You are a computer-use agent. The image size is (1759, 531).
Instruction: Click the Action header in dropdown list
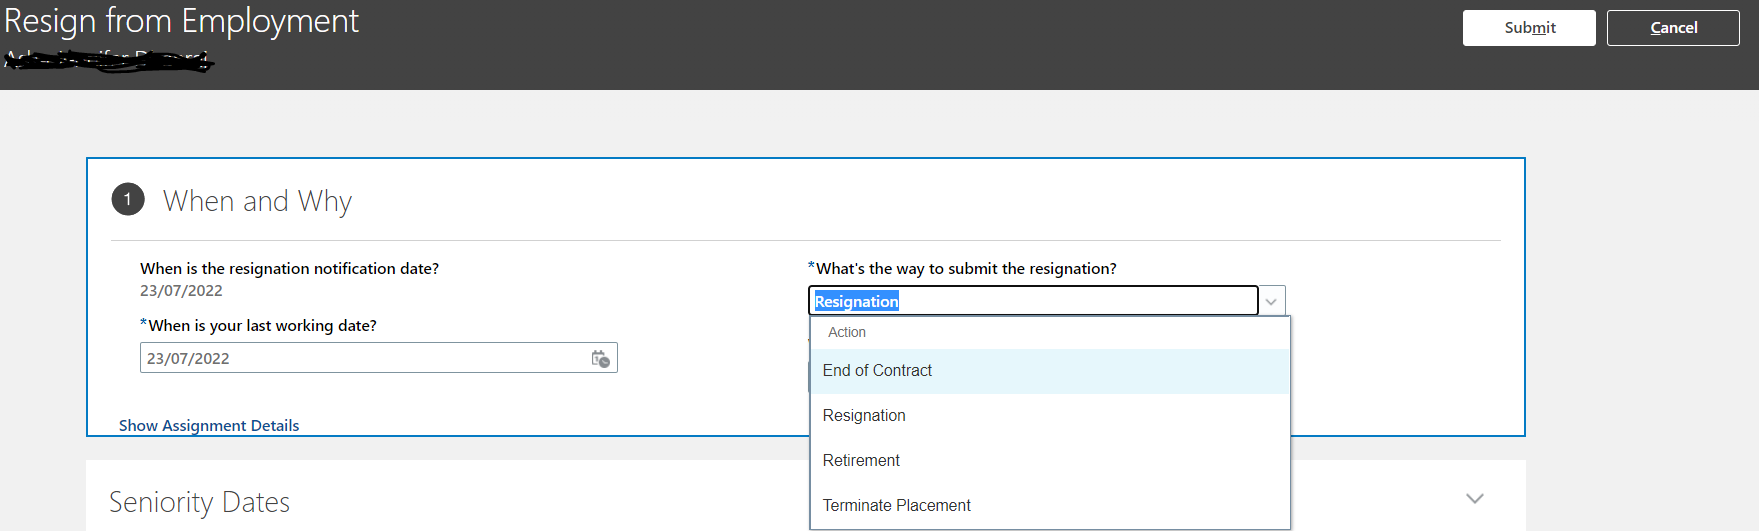pyautogui.click(x=847, y=332)
